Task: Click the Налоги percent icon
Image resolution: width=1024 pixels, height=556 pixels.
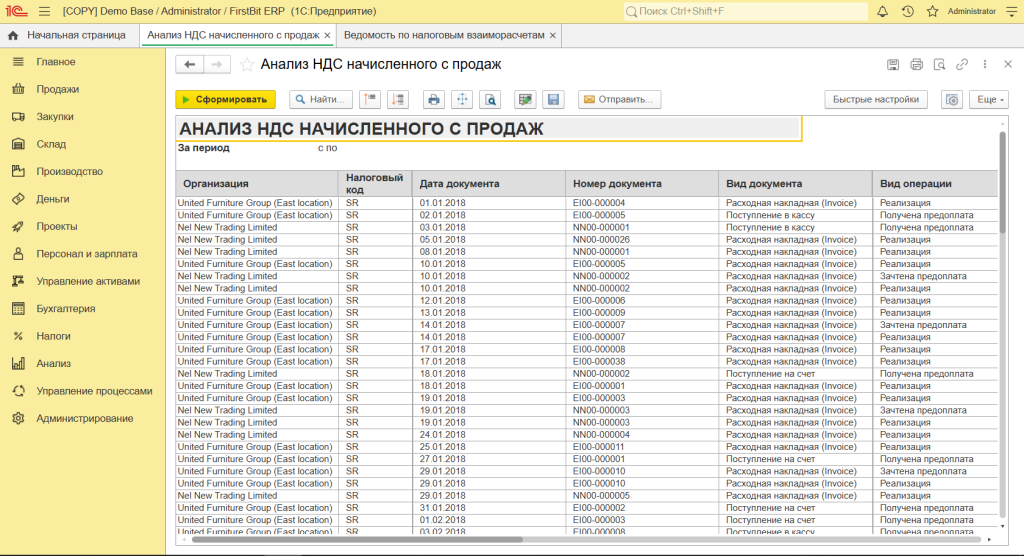Action: [18, 336]
